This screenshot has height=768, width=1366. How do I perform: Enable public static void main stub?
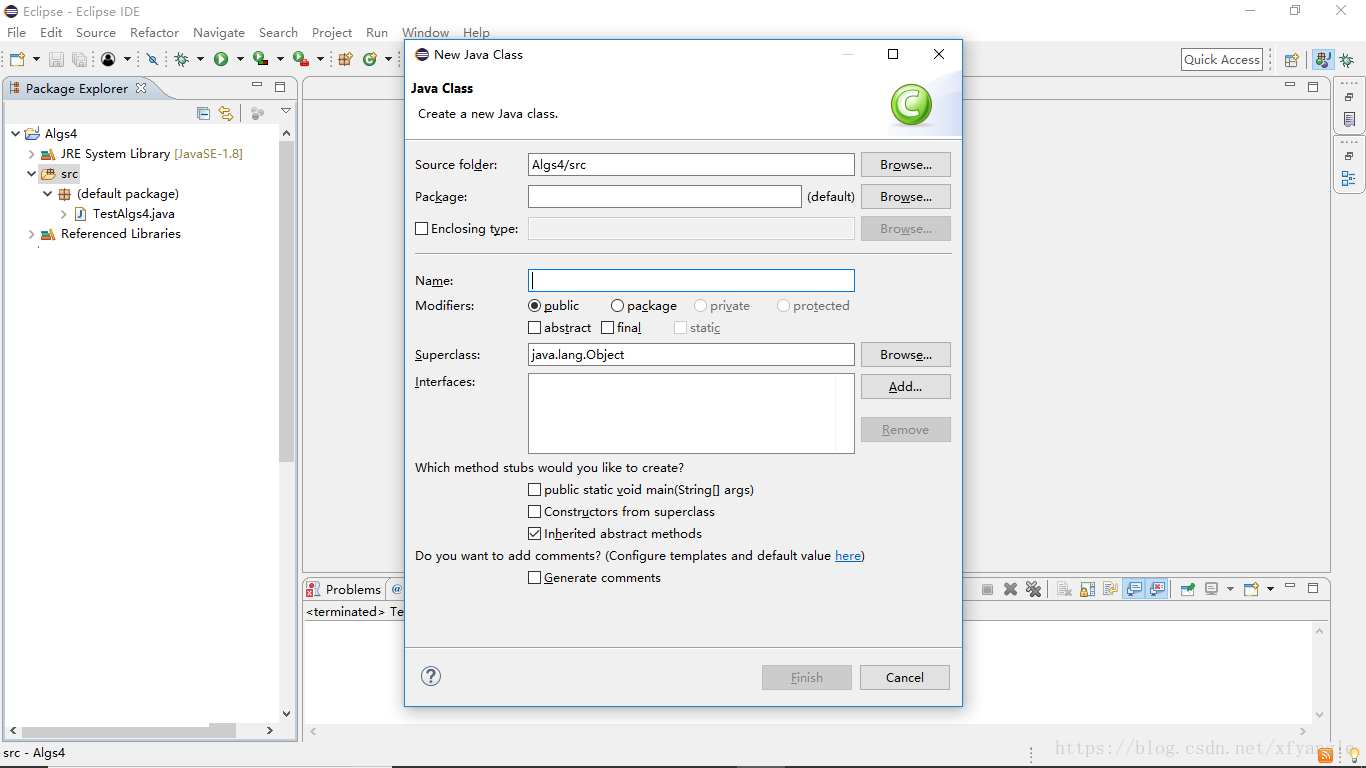pos(534,490)
